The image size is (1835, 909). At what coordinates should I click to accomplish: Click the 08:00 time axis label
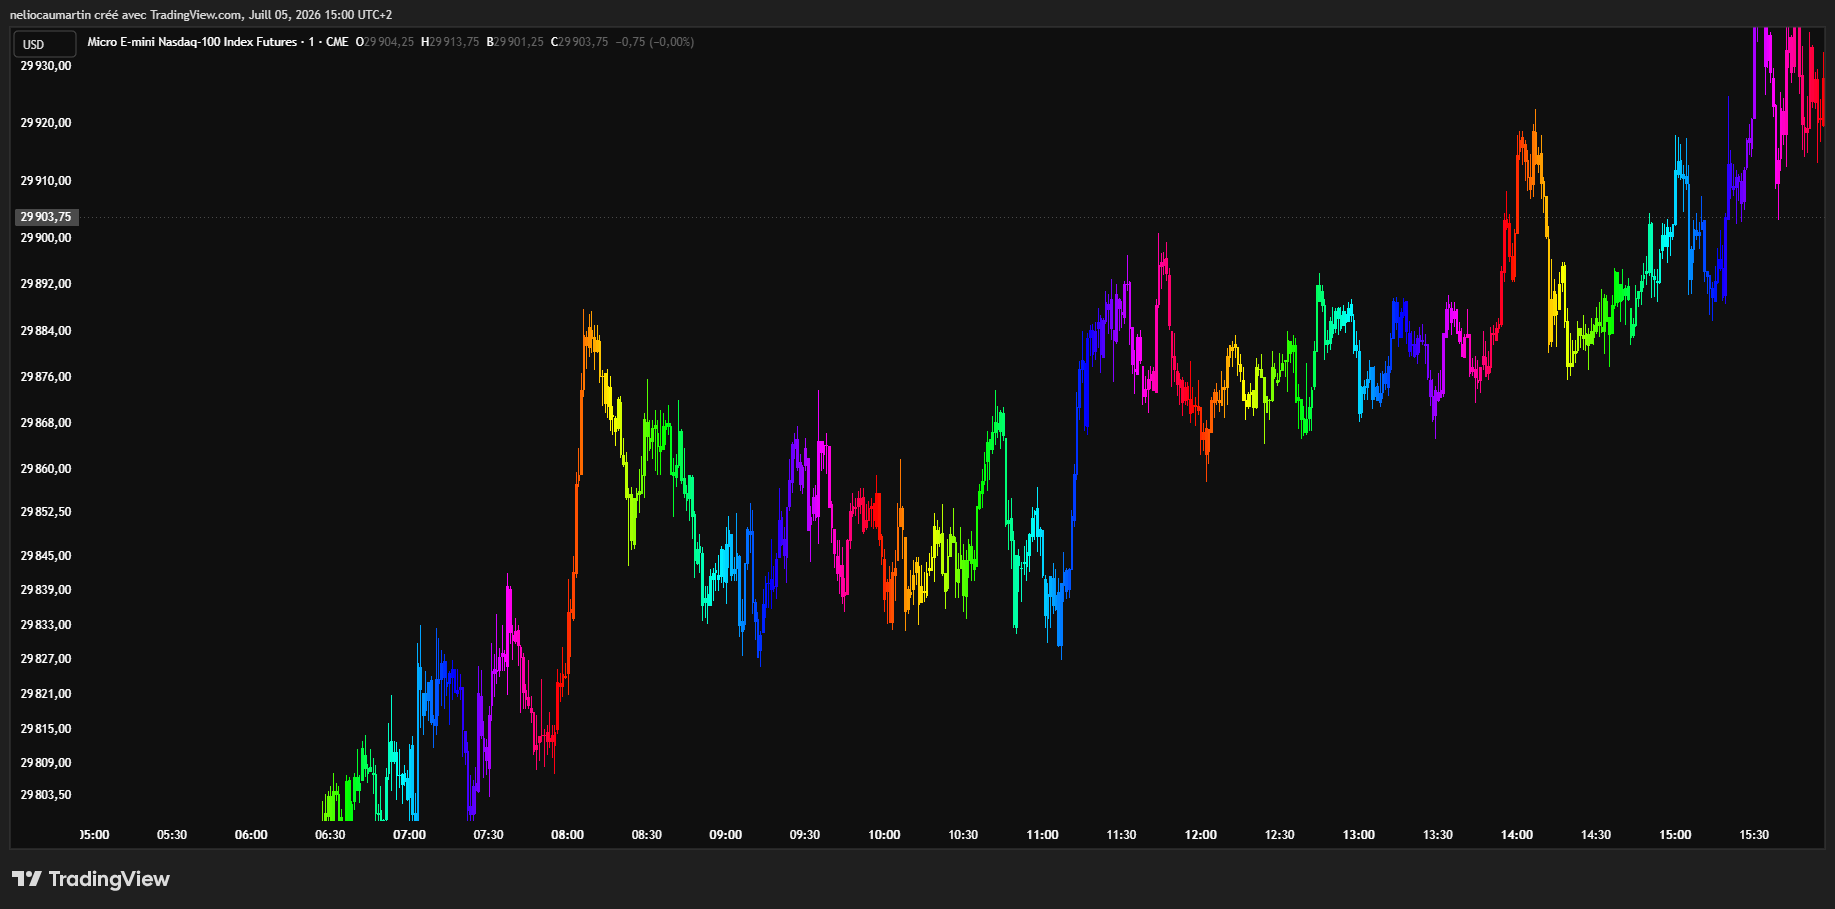(x=567, y=835)
